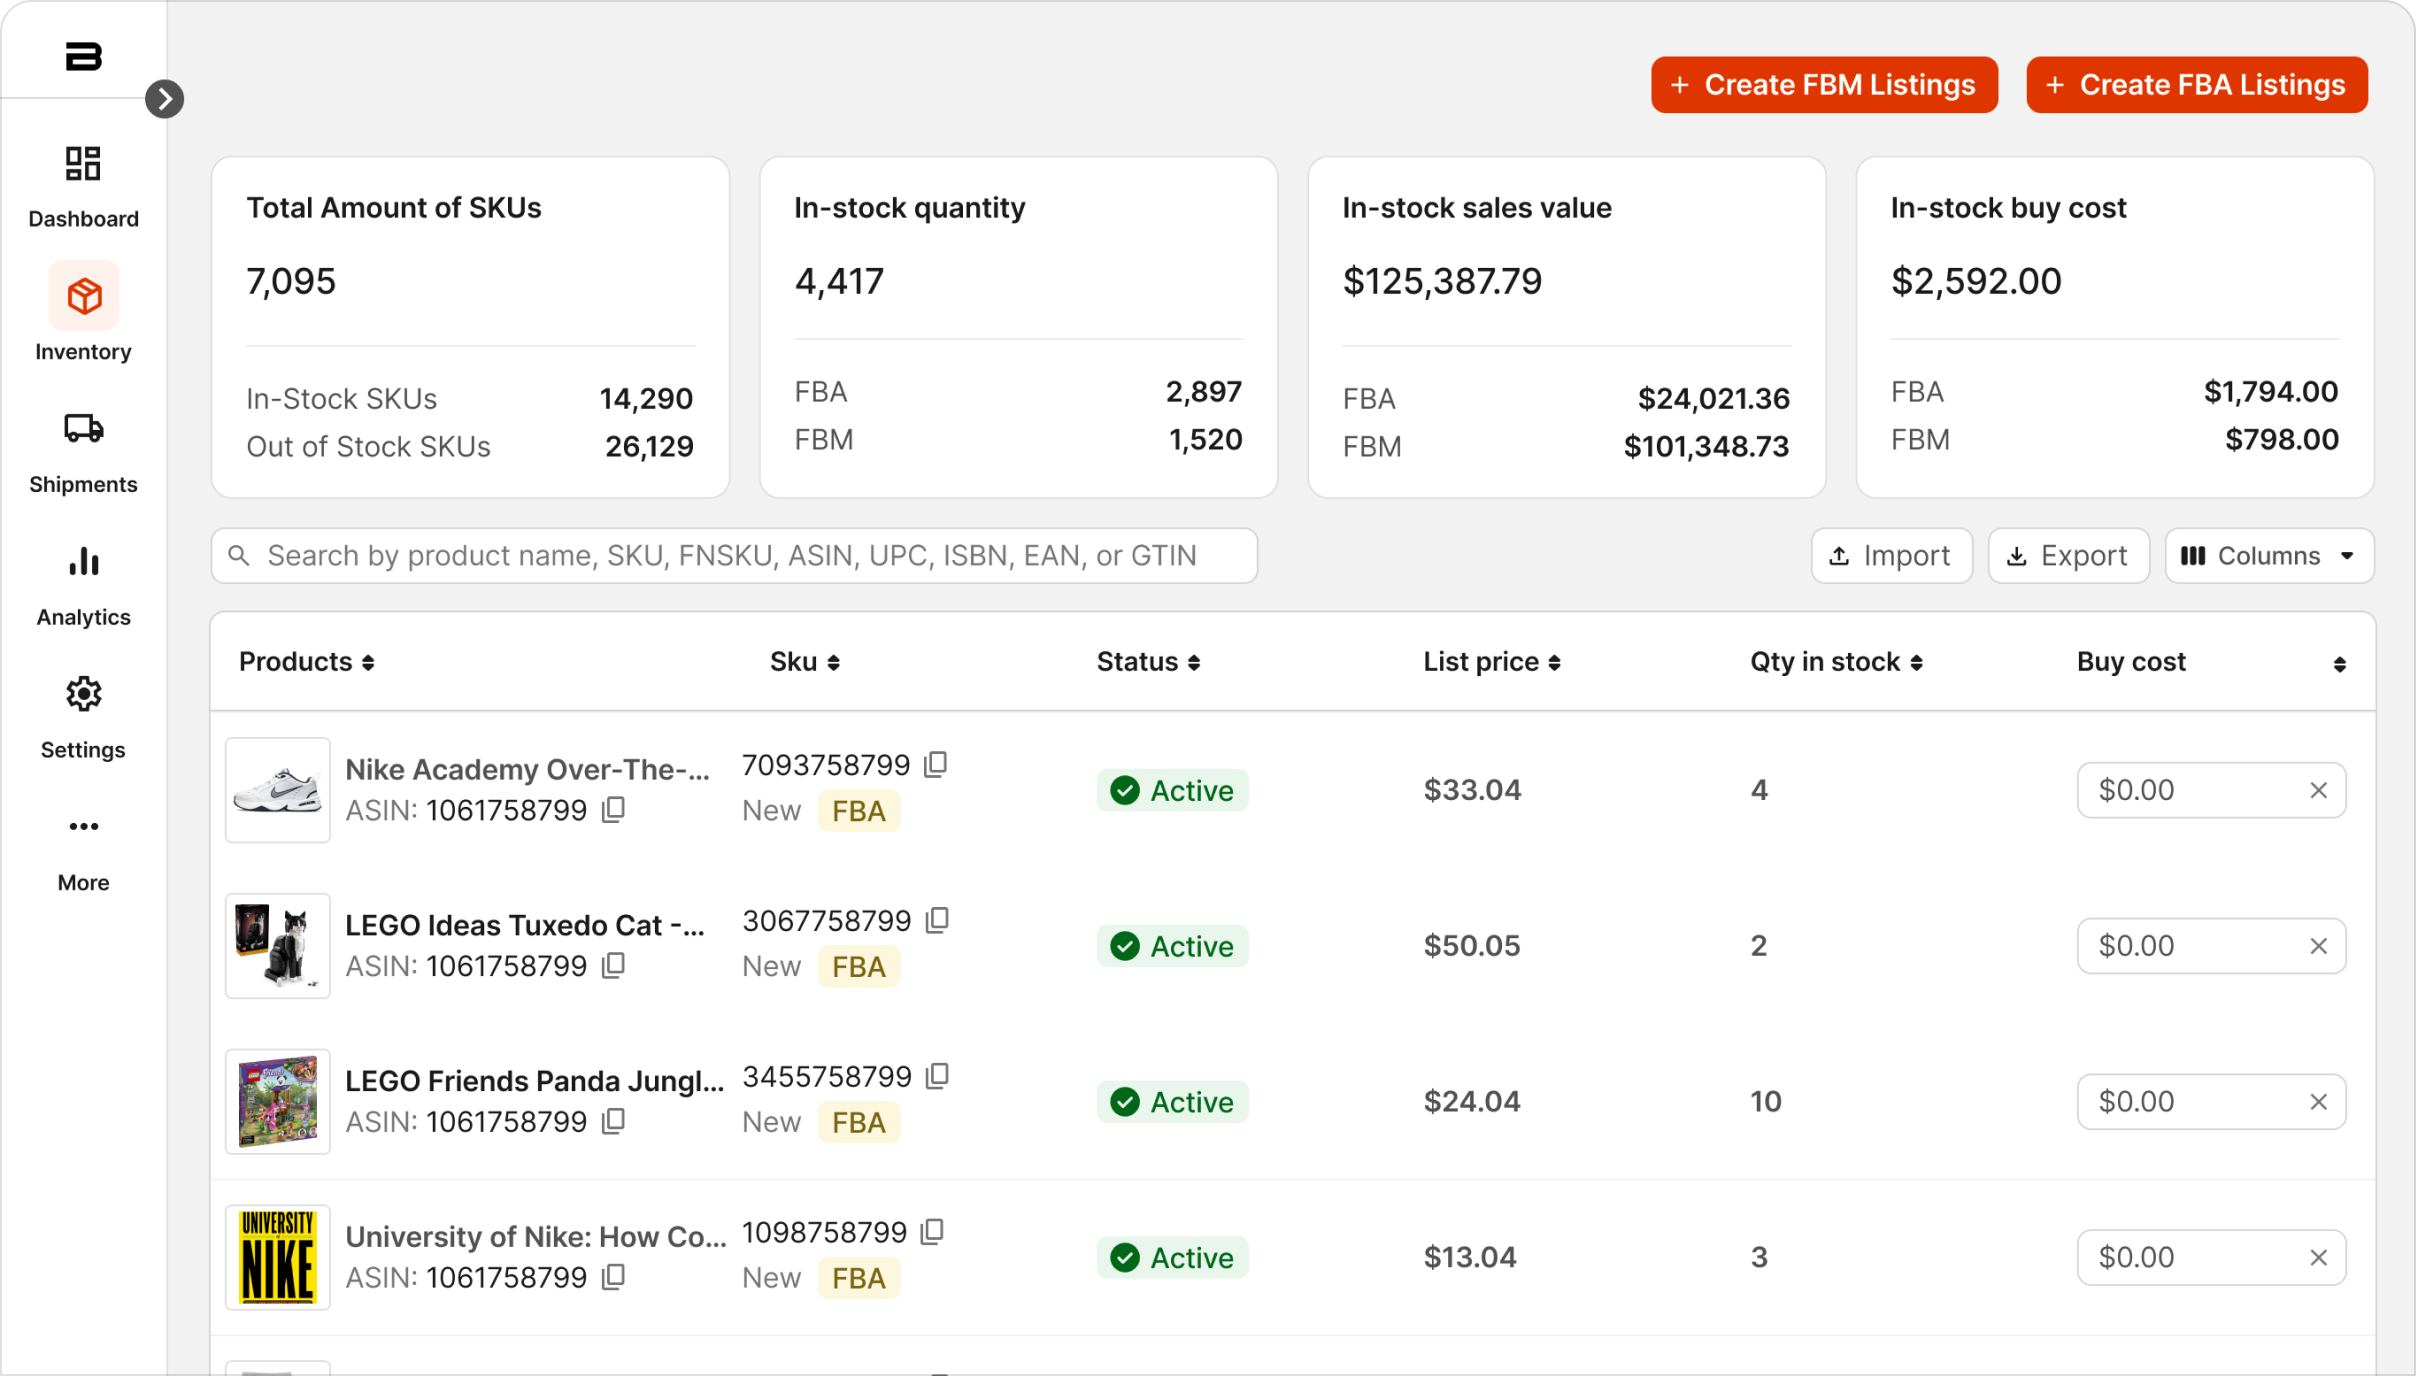Focus the product search field
Image resolution: width=2416 pixels, height=1376 pixels.
pyautogui.click(x=734, y=556)
